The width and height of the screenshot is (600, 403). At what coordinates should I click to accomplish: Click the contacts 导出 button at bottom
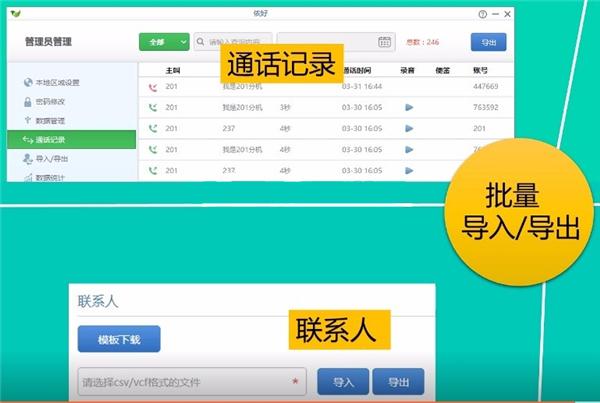pos(398,382)
